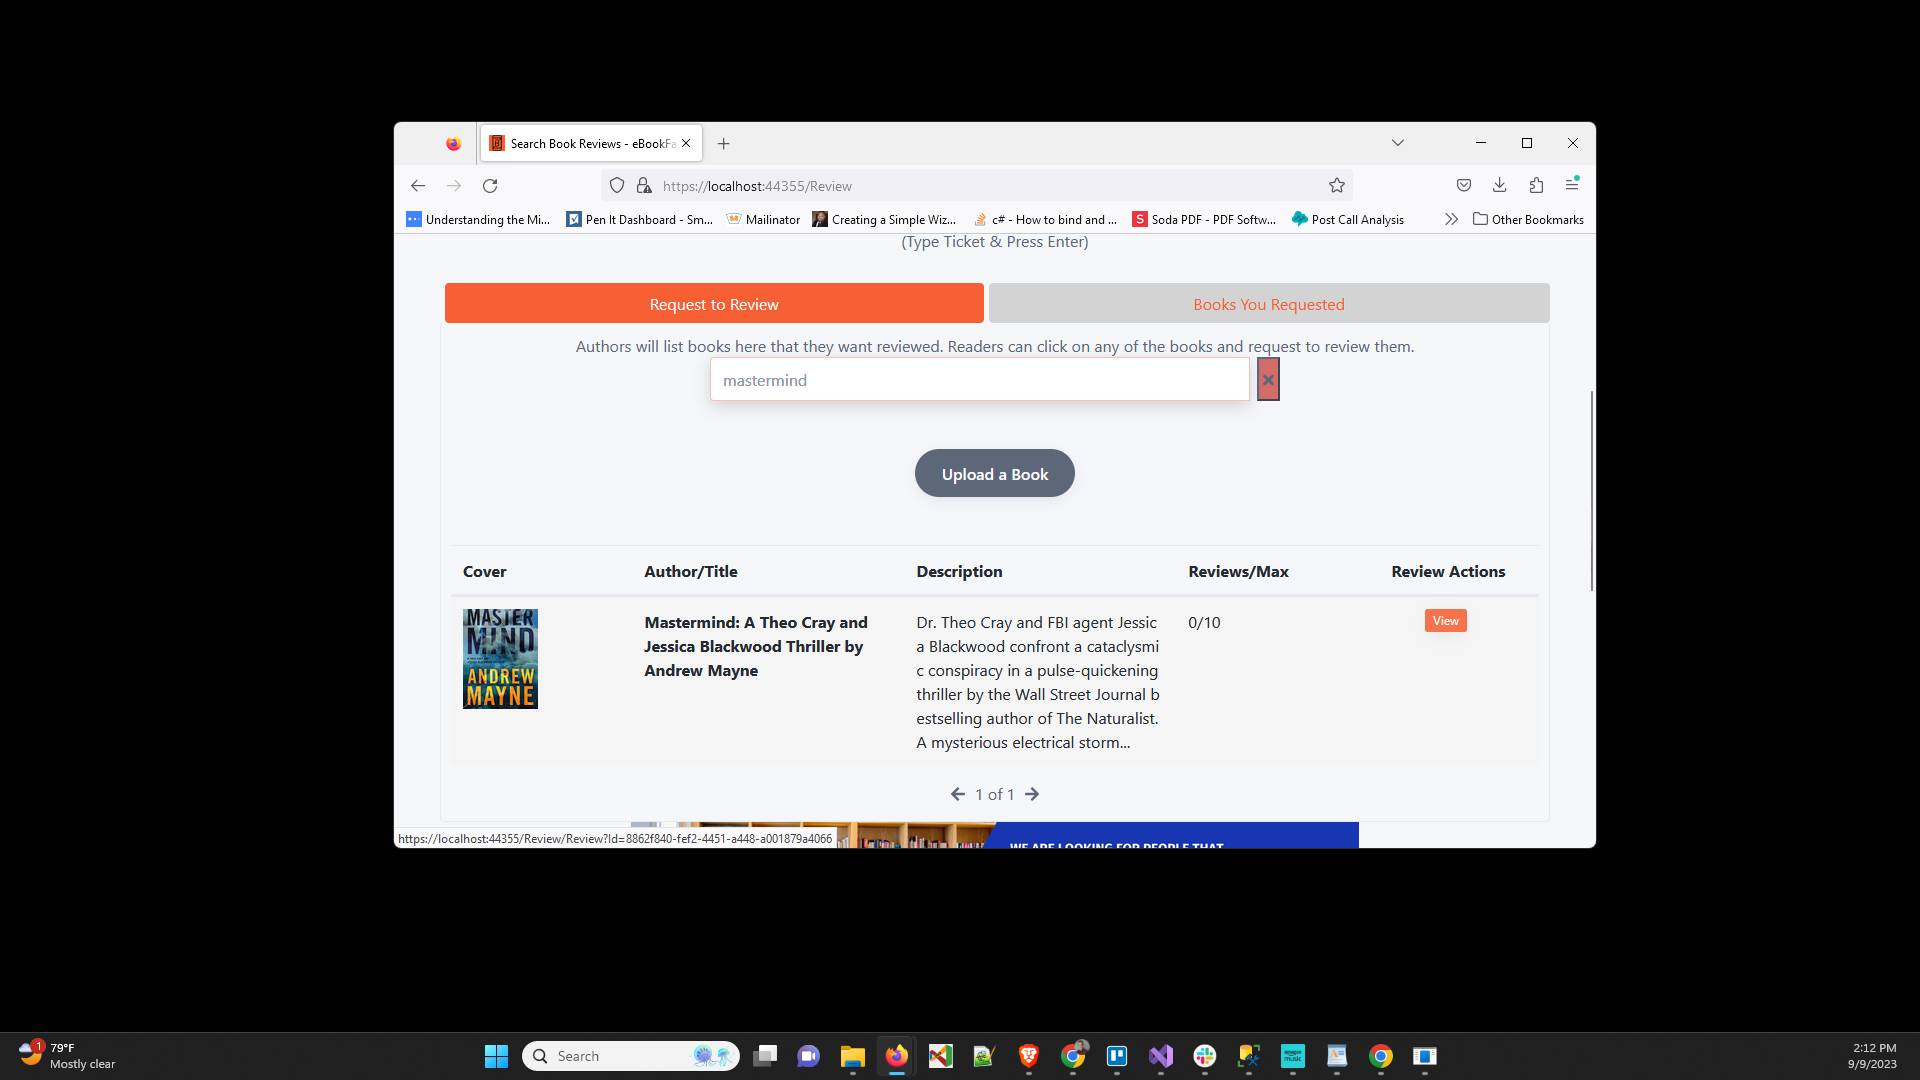The image size is (1920, 1080).
Task: Open the Firefox tab list dropdown
Action: coord(1398,142)
